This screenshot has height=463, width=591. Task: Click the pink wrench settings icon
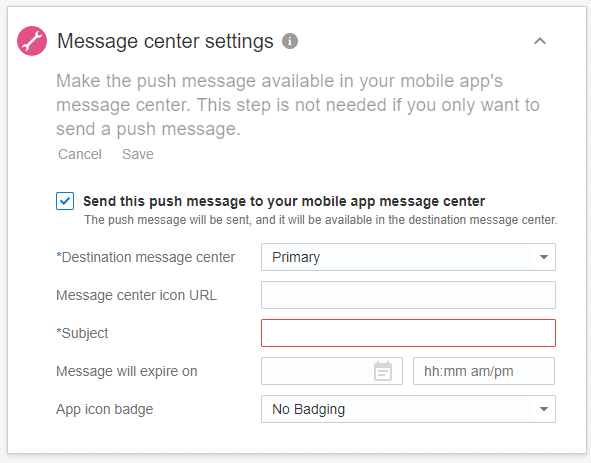pyautogui.click(x=32, y=41)
